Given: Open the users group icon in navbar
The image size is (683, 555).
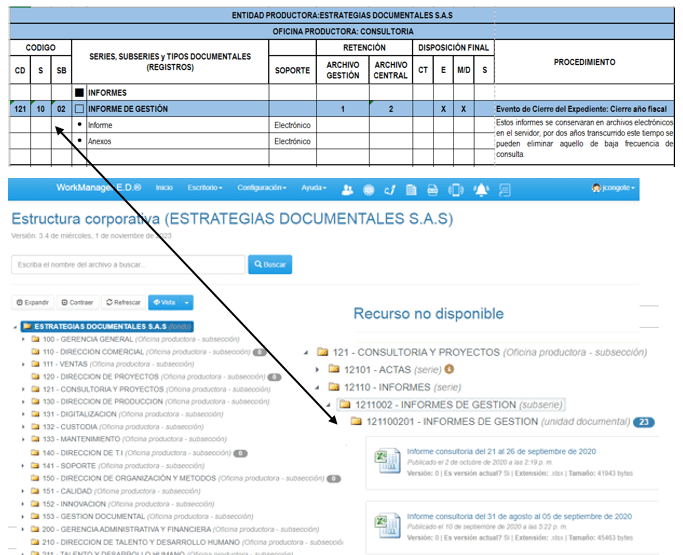Looking at the screenshot, I should click(347, 190).
